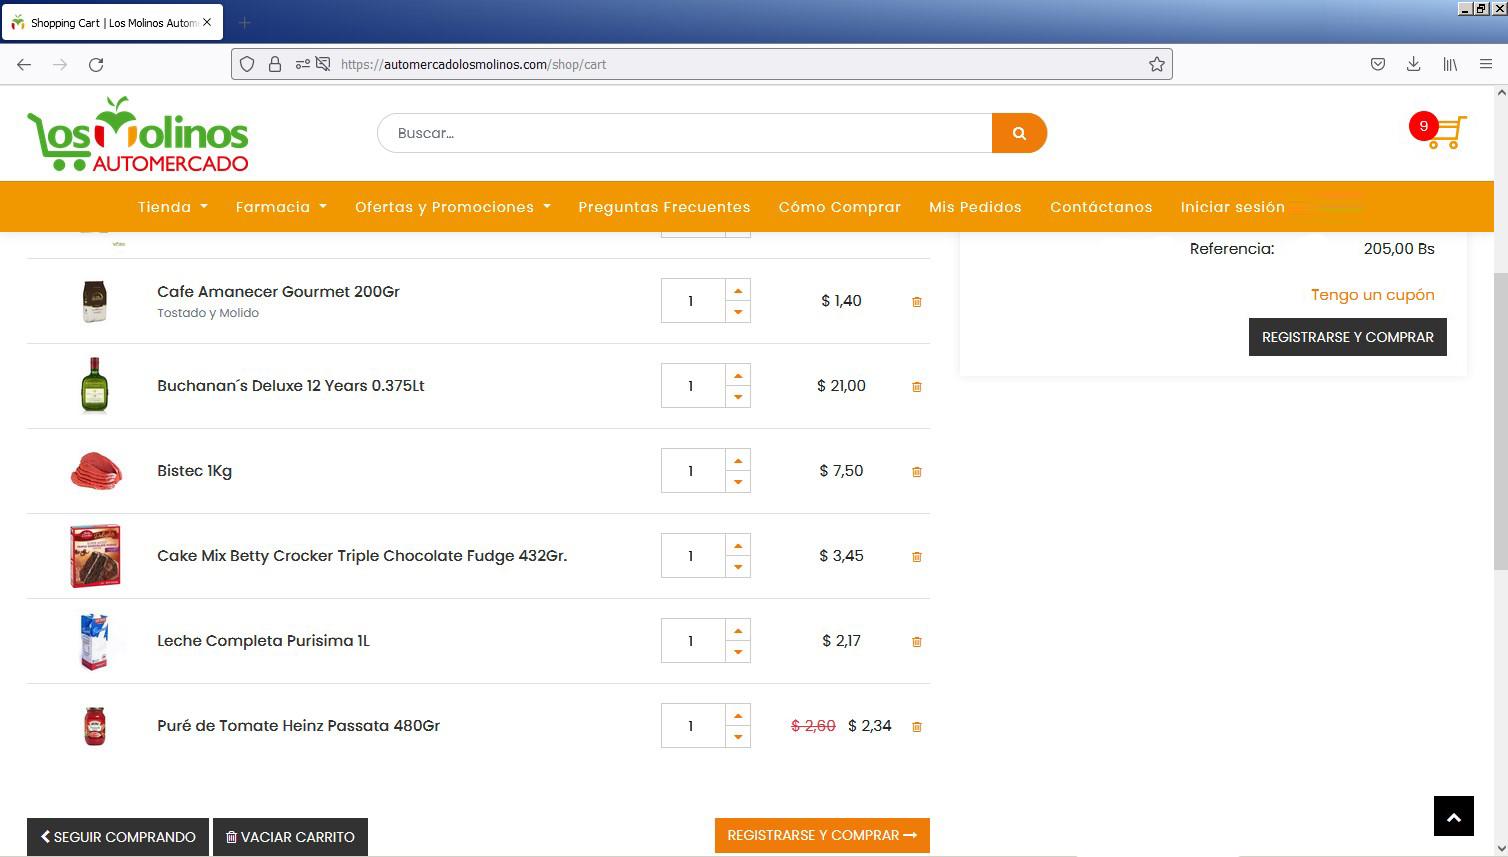Go to Preguntas Frecuentes page
Image resolution: width=1508 pixels, height=857 pixels.
[664, 207]
